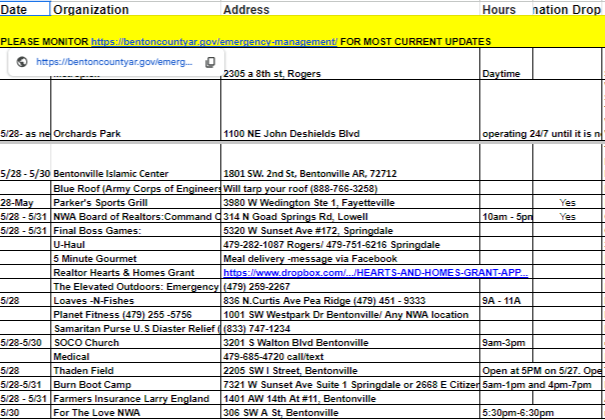Select U-Haul organization cell

coord(136,244)
